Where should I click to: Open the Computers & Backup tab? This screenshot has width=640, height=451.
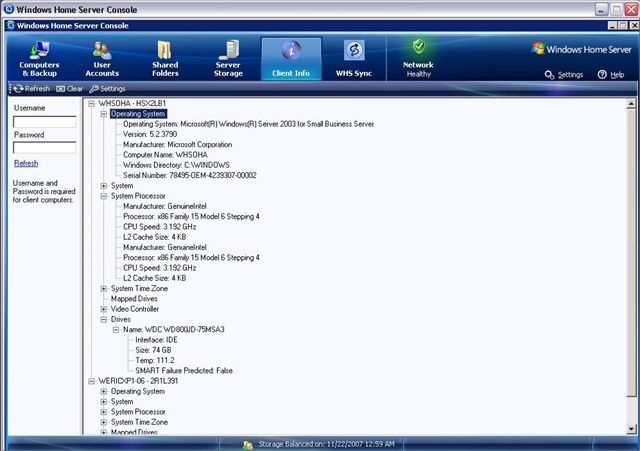[39, 59]
